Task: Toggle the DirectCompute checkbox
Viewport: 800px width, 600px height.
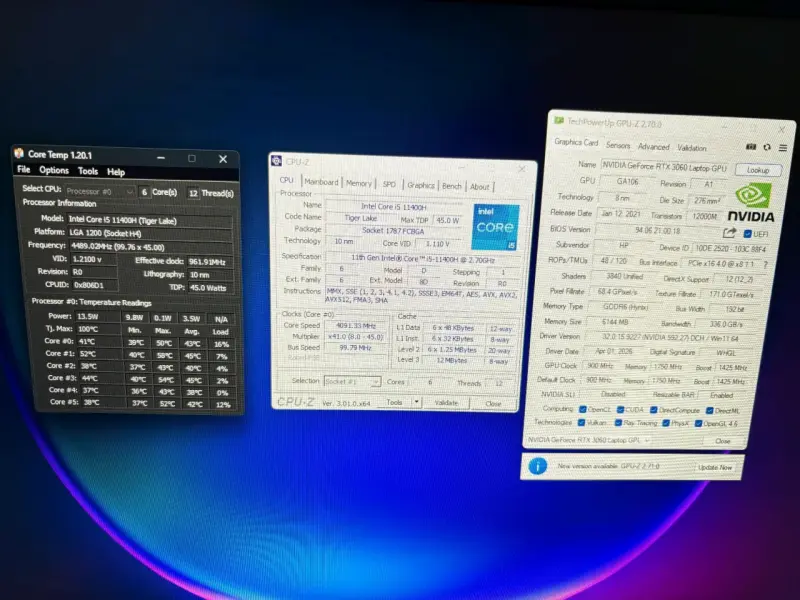Action: (654, 410)
